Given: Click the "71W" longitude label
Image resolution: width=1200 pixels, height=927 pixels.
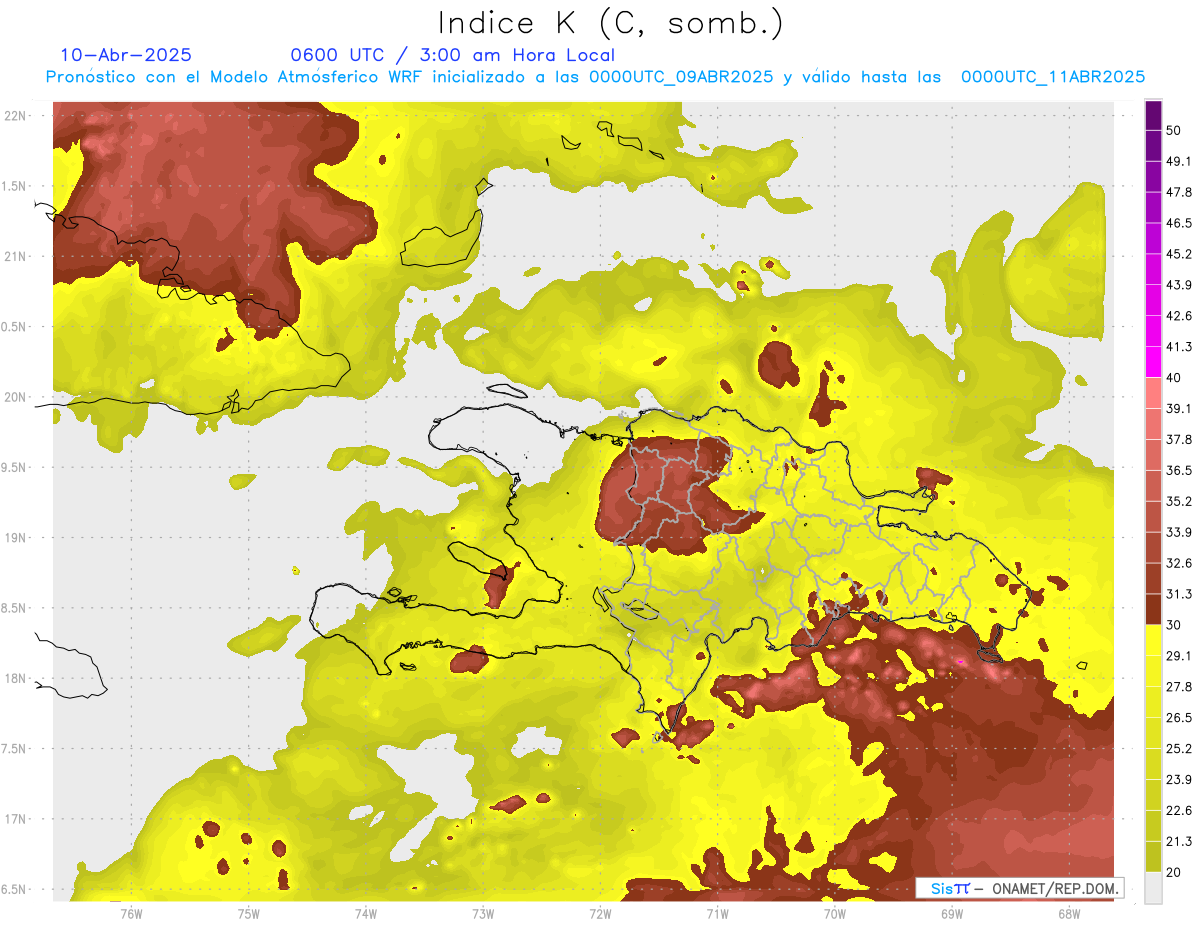Looking at the screenshot, I should [717, 913].
